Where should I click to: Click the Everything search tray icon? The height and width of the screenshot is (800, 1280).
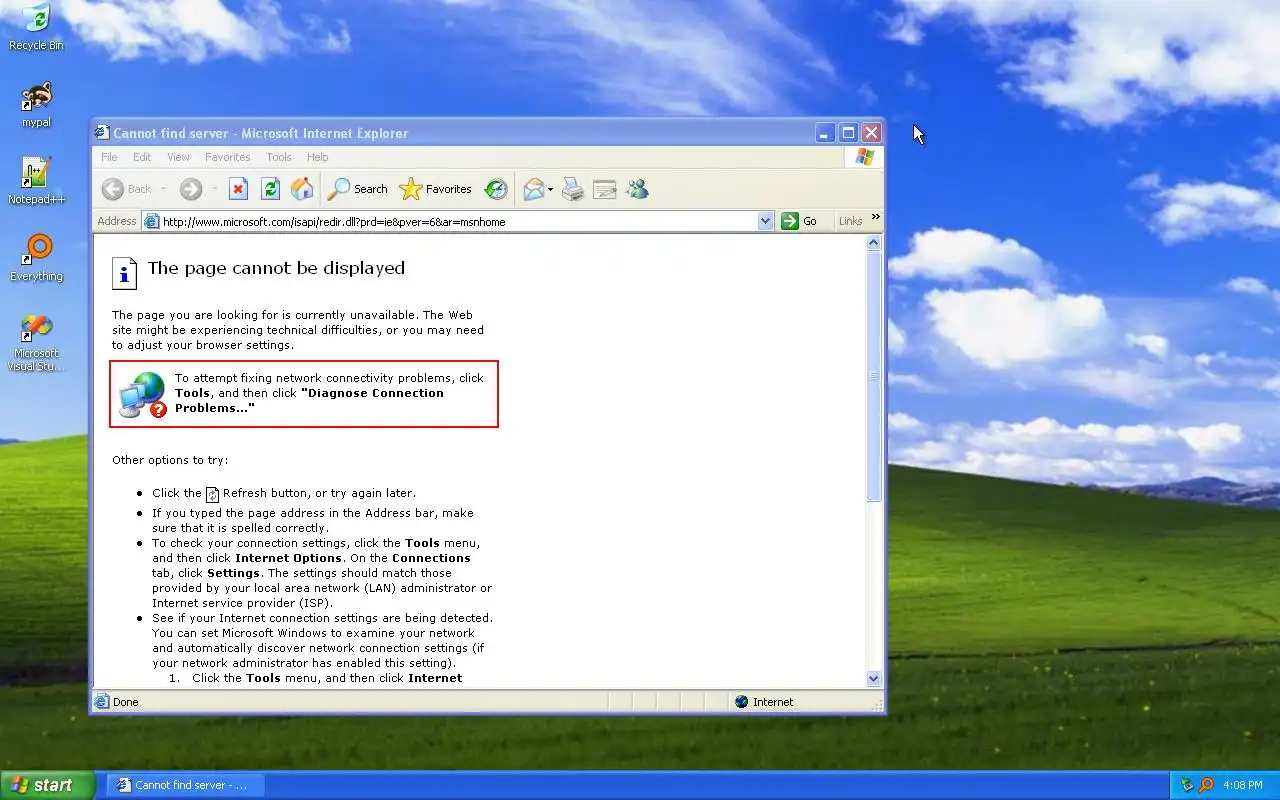[1206, 785]
